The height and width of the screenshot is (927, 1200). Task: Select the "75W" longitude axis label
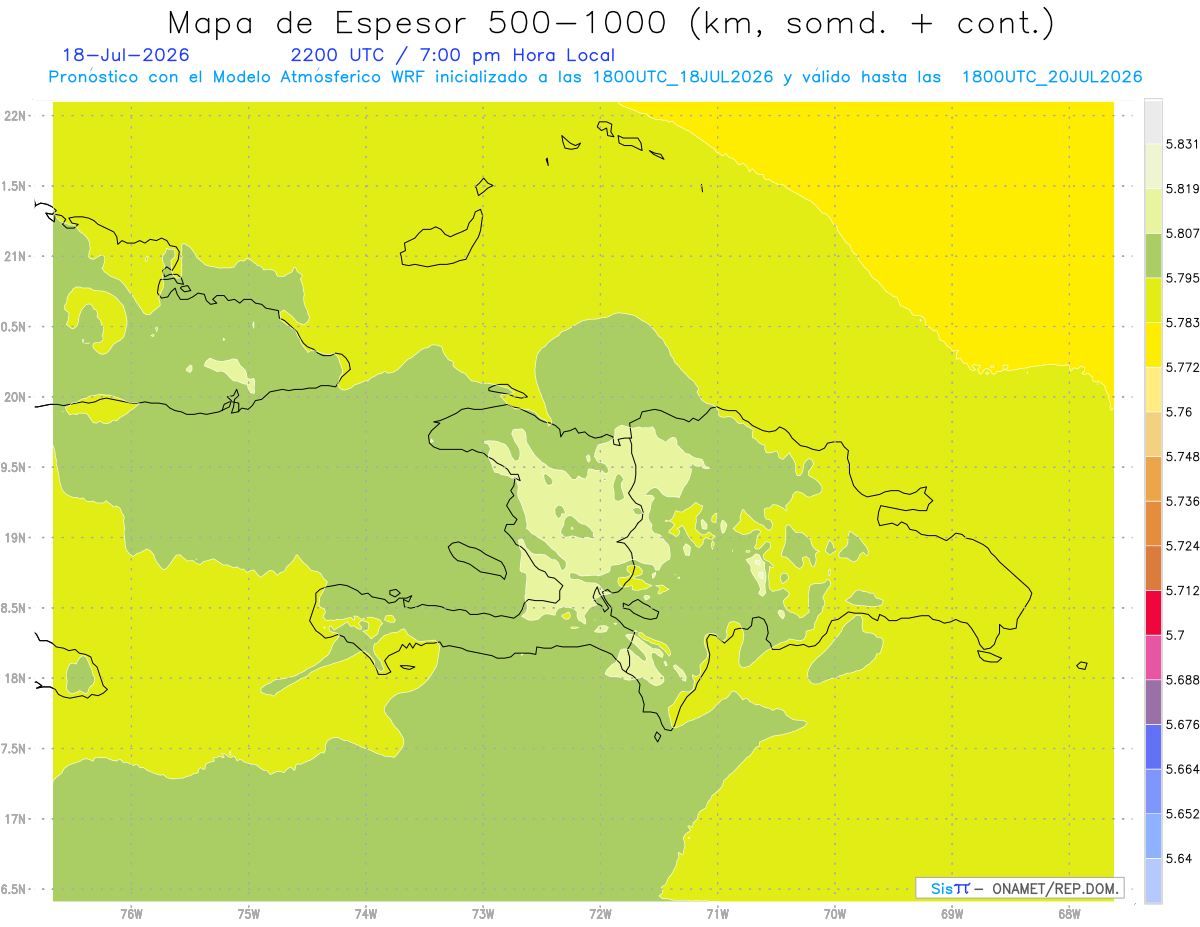pos(249,914)
